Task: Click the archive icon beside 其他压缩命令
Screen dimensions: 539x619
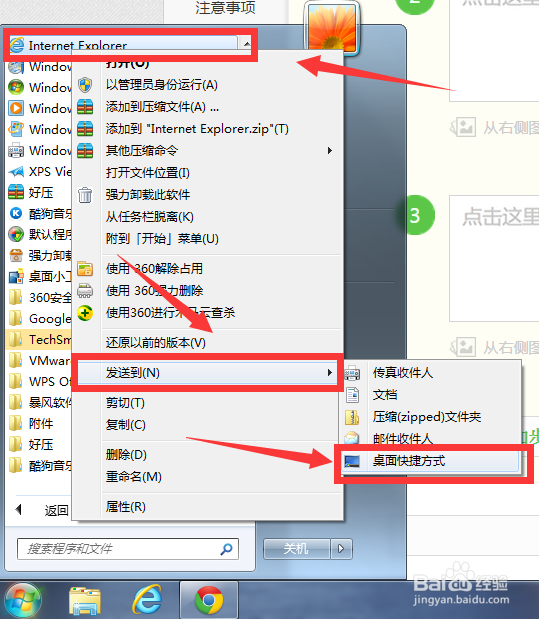Action: pyautogui.click(x=85, y=151)
